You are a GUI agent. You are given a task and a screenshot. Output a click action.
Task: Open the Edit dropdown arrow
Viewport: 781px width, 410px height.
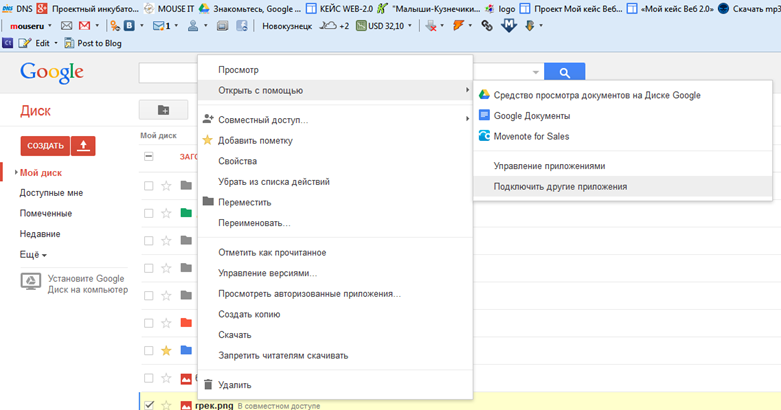[x=55, y=43]
